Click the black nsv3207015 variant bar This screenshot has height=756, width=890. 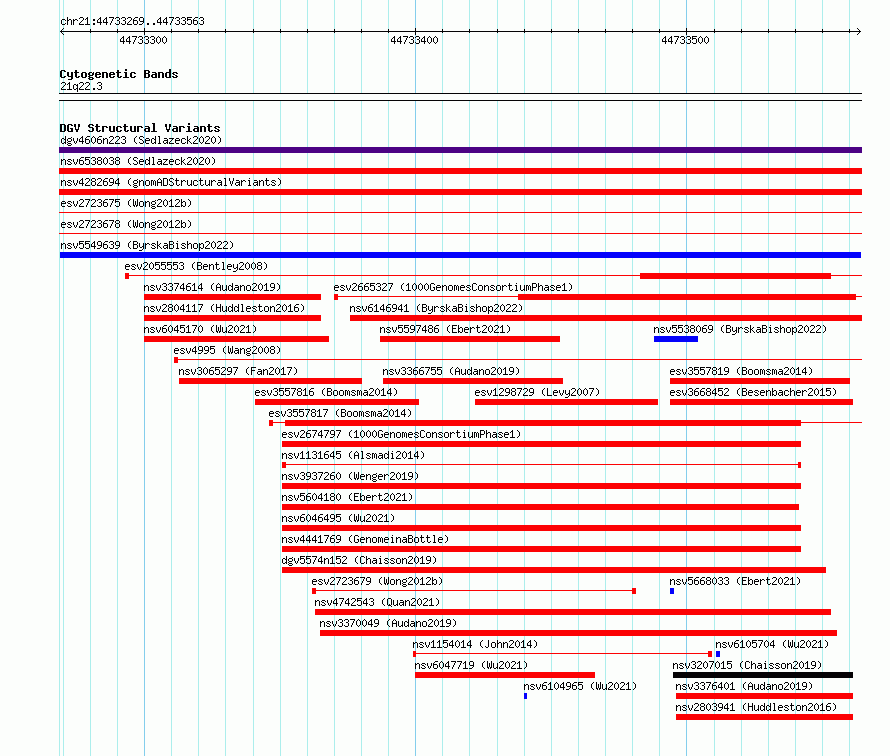[x=763, y=675]
